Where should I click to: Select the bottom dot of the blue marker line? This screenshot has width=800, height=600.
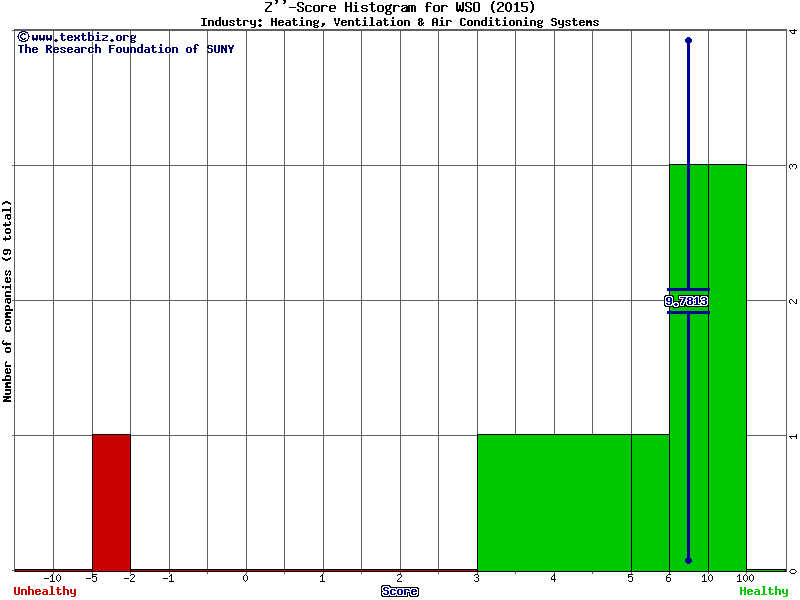coord(688,560)
